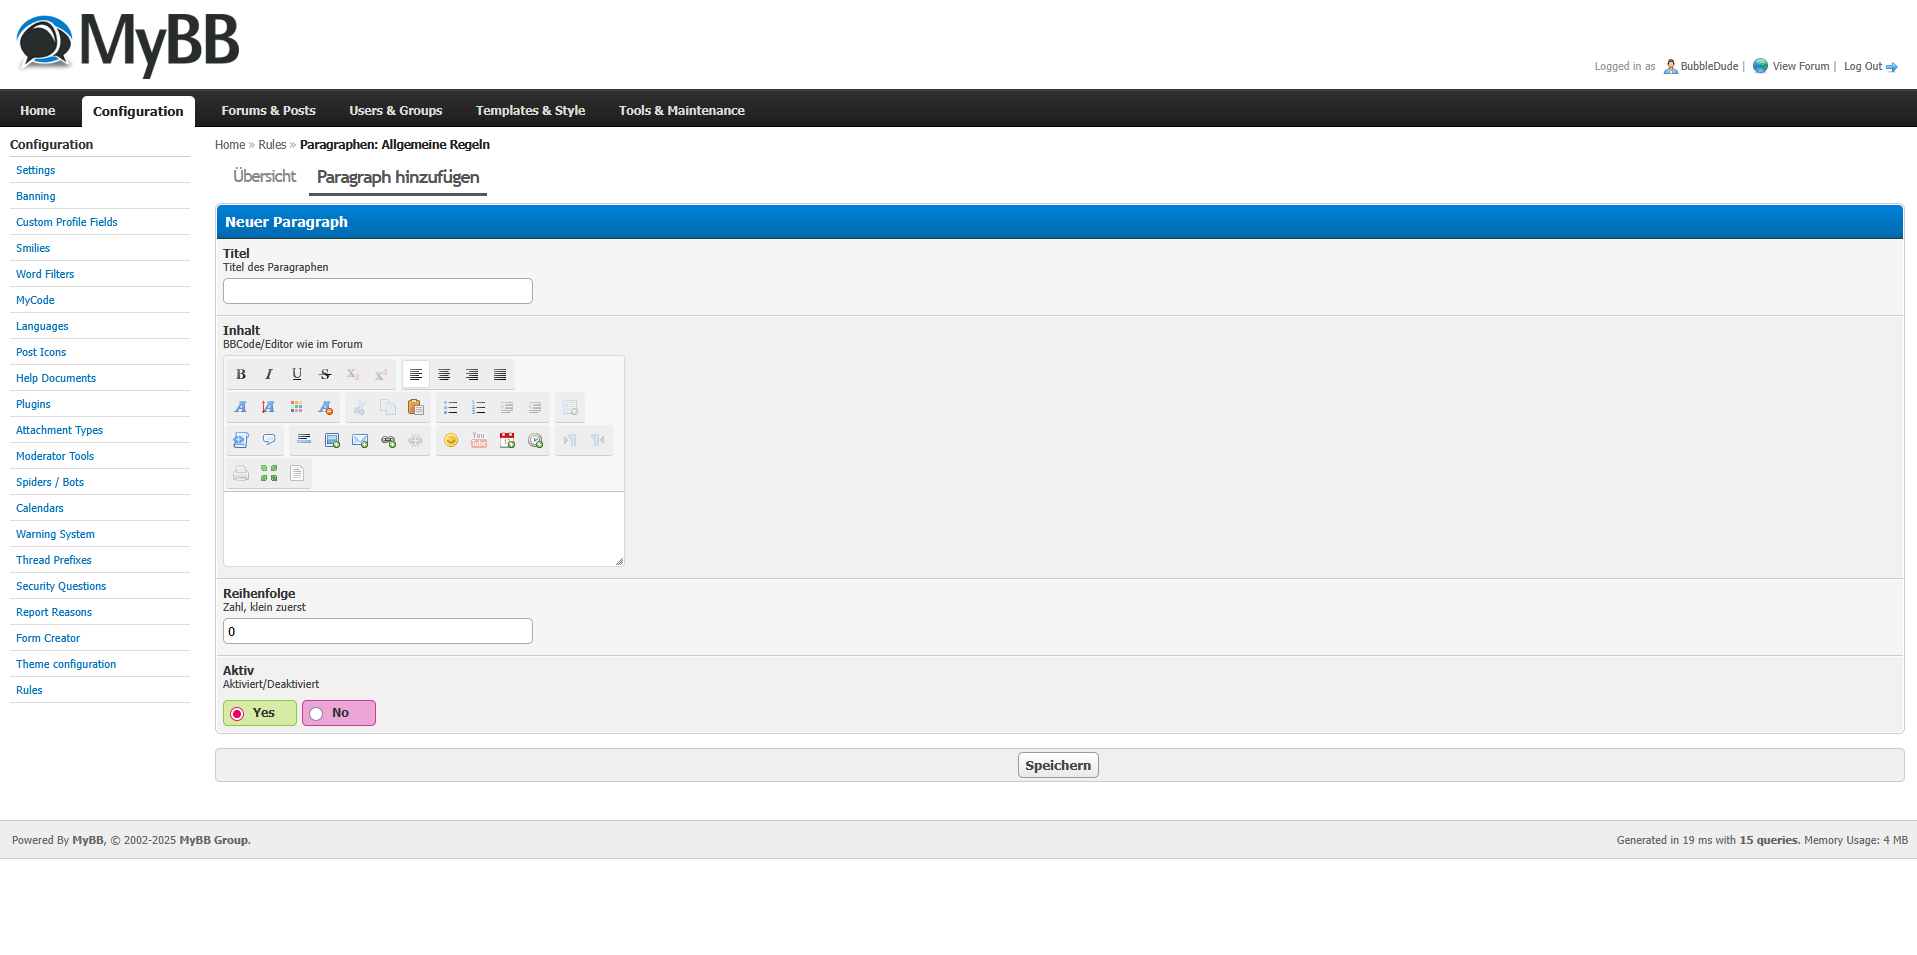1917x955 pixels.
Task: Open the Templates & Style menu
Action: click(530, 110)
